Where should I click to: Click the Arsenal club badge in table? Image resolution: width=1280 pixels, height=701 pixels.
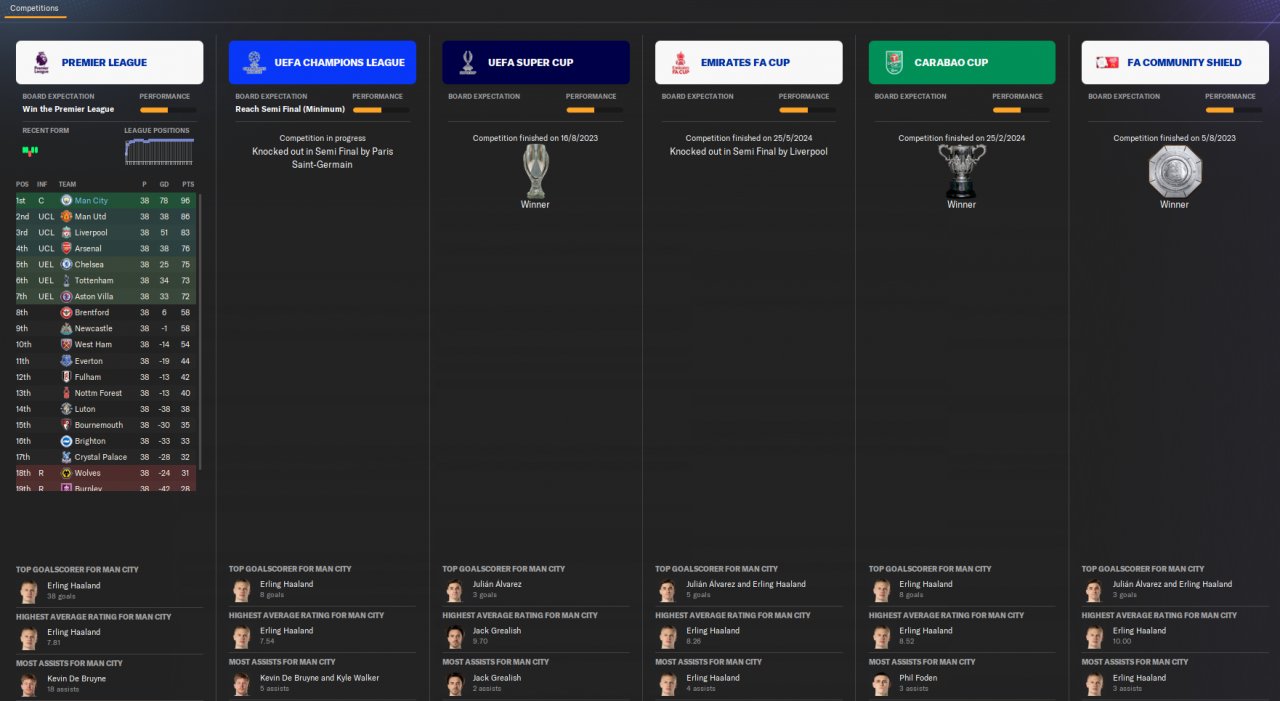pos(66,248)
